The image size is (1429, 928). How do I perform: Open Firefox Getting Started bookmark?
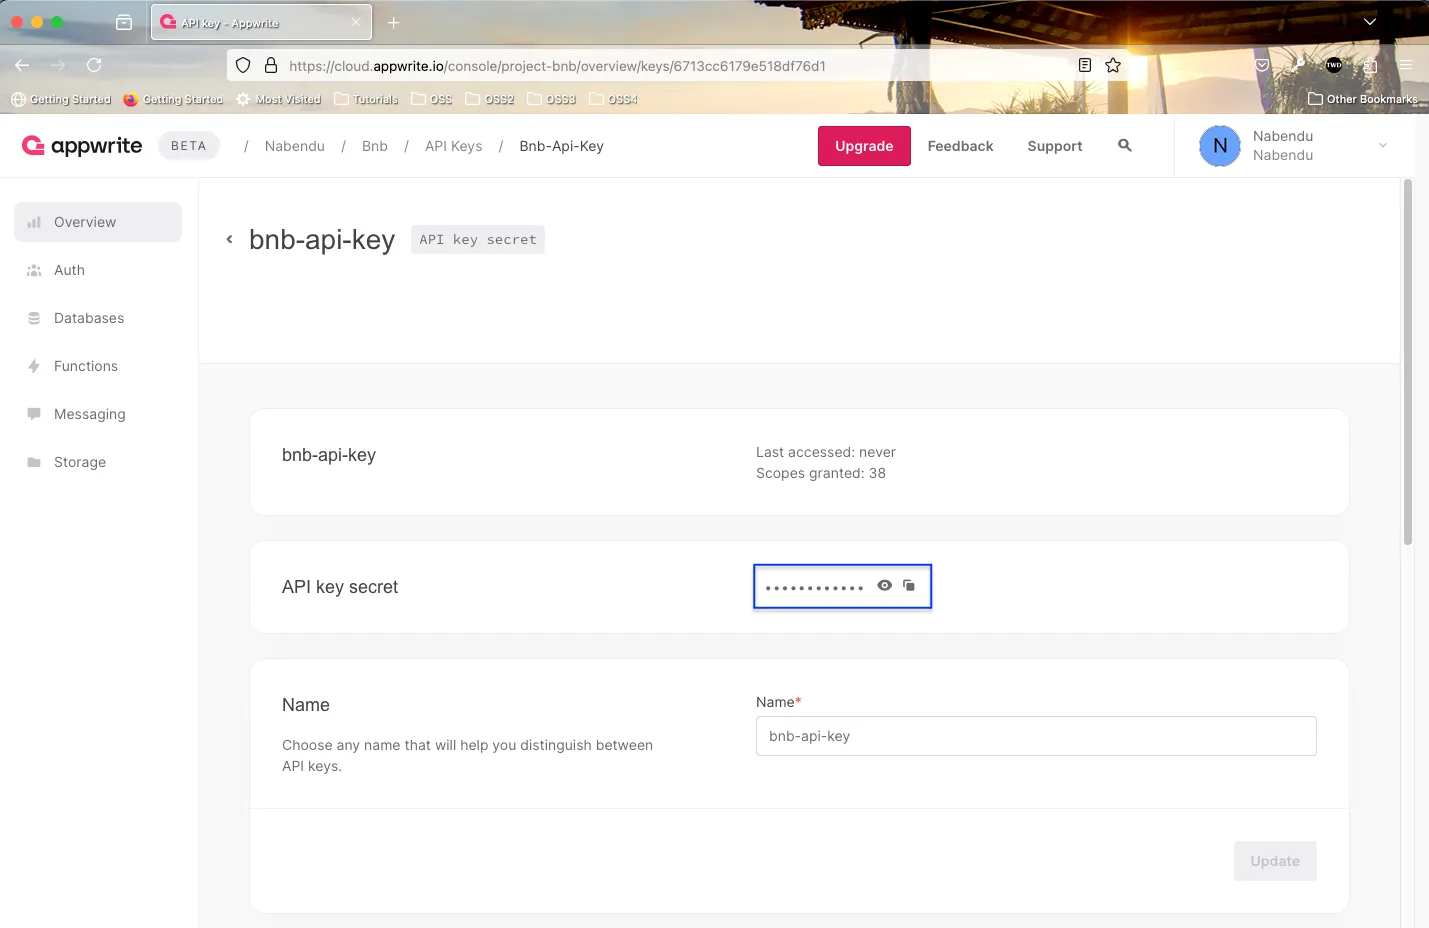tap(174, 99)
